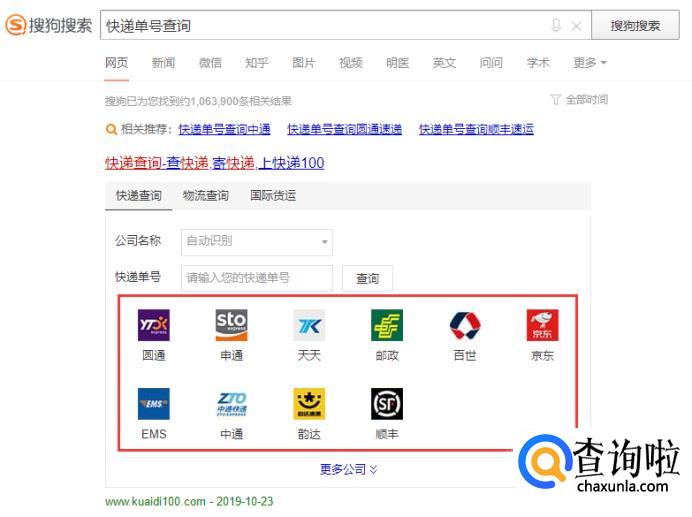692x517 pixels.
Task: Select the 圆通 YTO express icon
Action: [x=154, y=325]
